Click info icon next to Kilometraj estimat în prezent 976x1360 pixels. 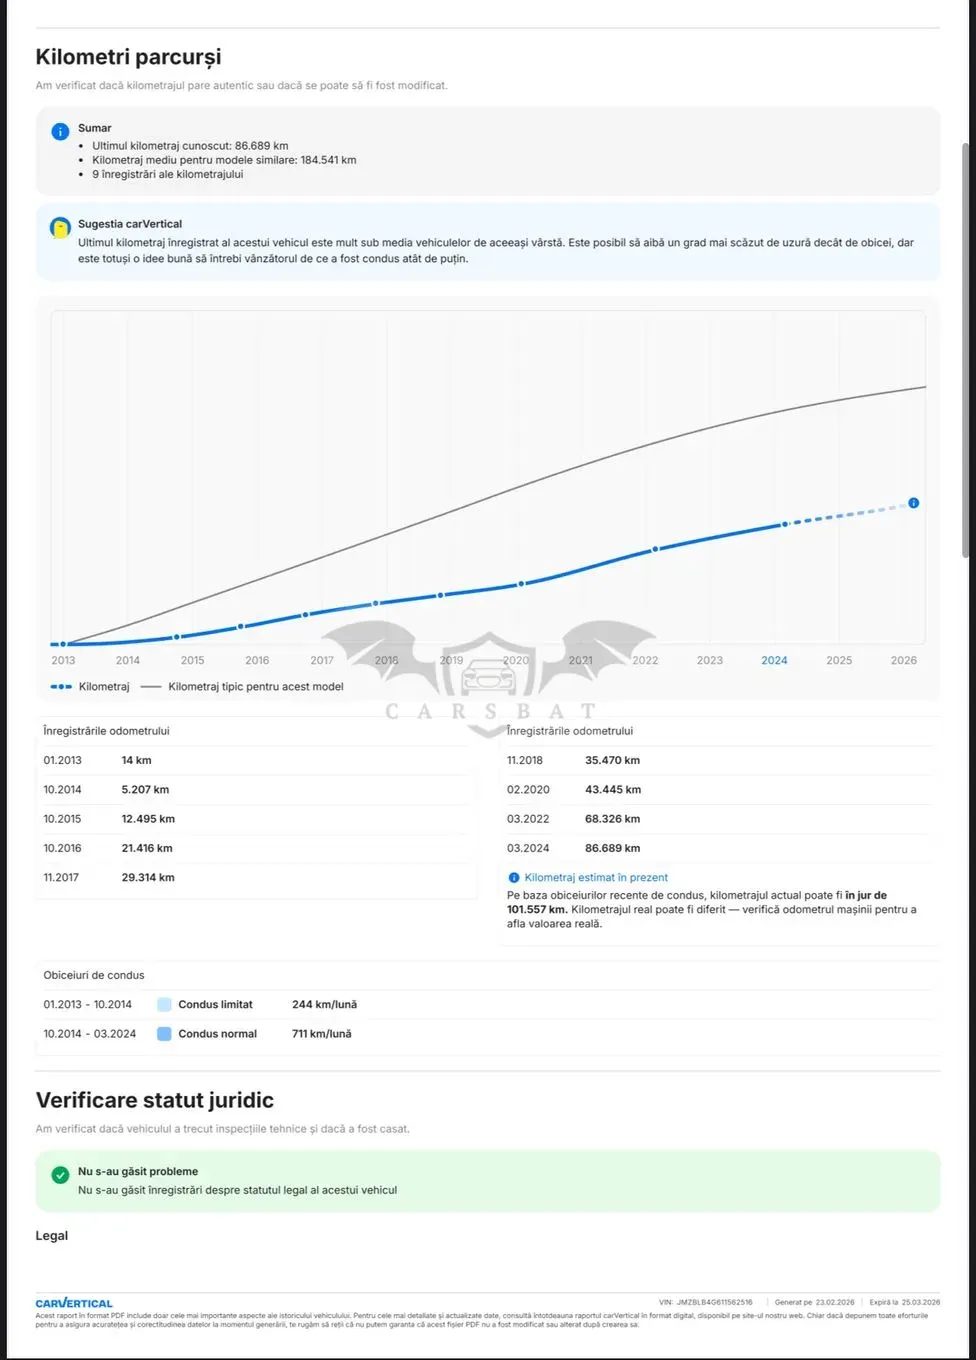pos(514,878)
